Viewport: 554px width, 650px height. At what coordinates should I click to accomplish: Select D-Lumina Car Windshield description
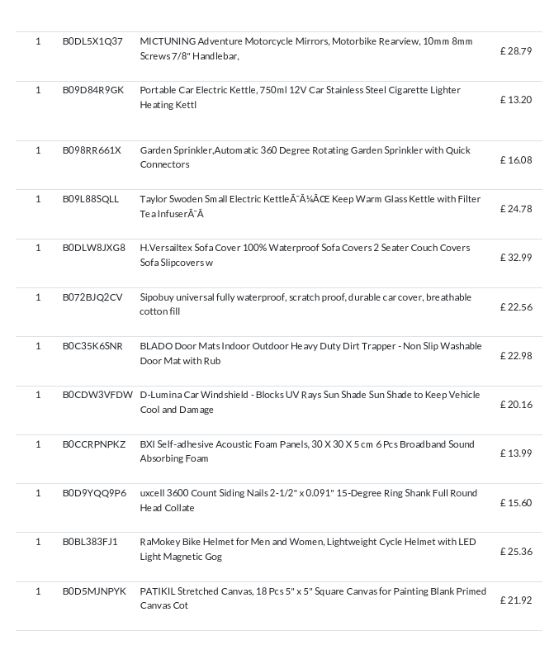tap(310, 402)
